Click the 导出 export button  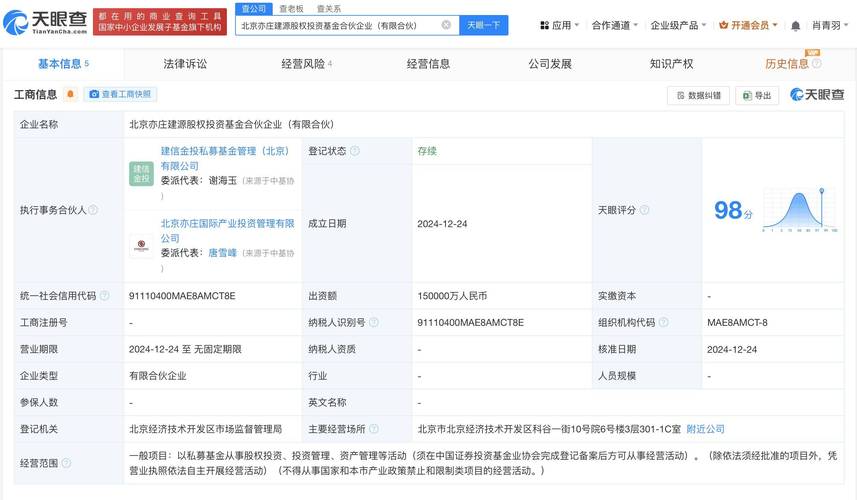[x=757, y=96]
